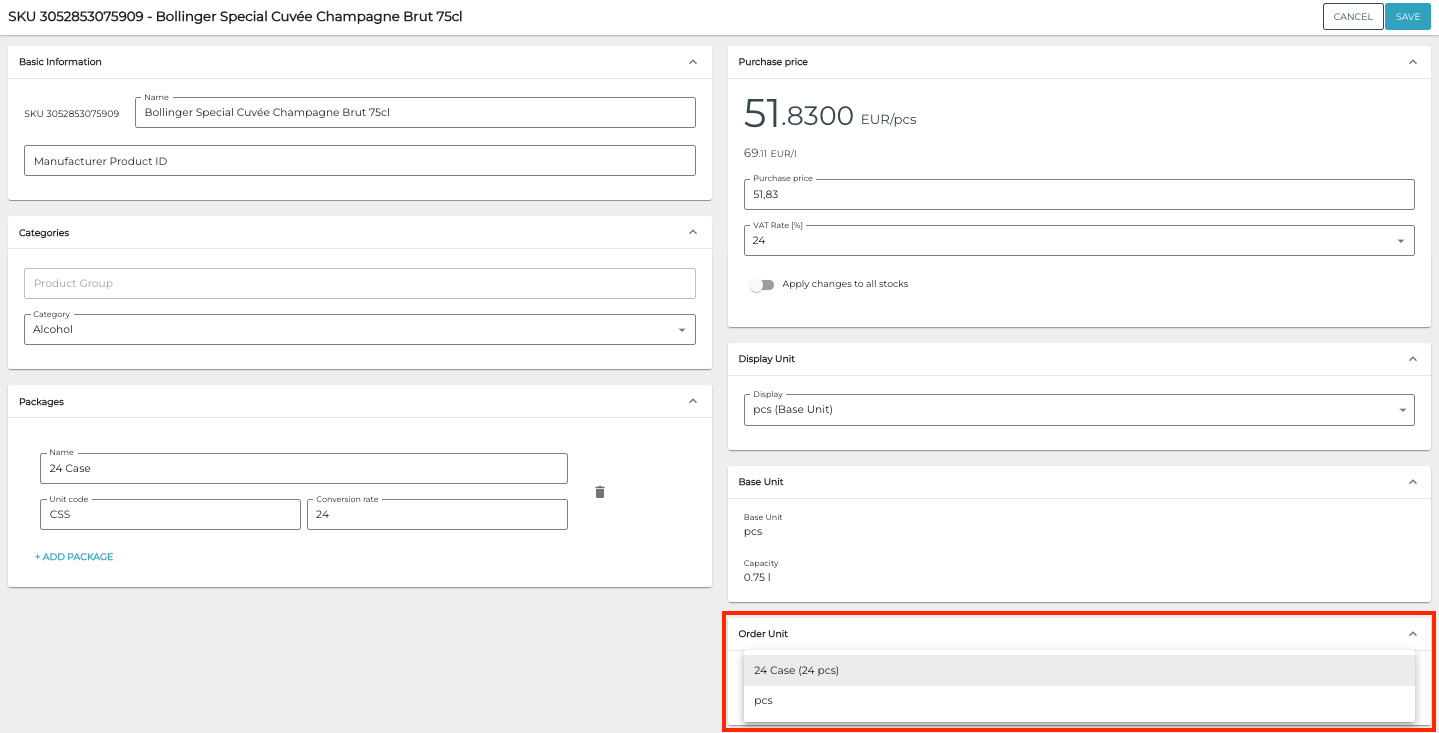Collapse the Display Unit panel
This screenshot has height=733, width=1439.
coord(1412,358)
